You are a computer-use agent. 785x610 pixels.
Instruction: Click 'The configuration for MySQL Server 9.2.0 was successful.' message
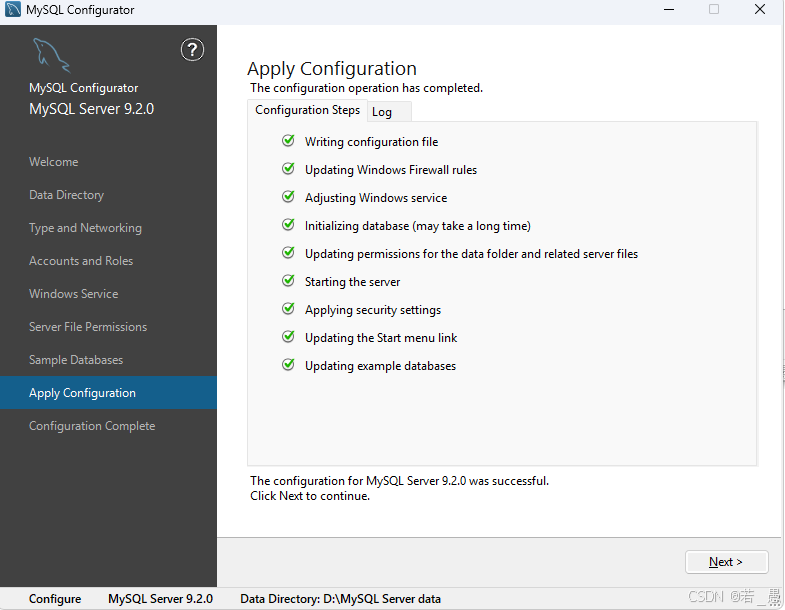pyautogui.click(x=400, y=481)
